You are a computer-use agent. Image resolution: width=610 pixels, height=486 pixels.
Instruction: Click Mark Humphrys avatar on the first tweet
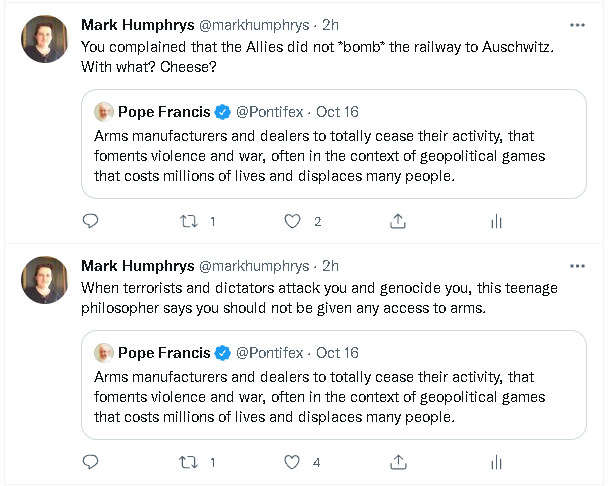tap(45, 39)
